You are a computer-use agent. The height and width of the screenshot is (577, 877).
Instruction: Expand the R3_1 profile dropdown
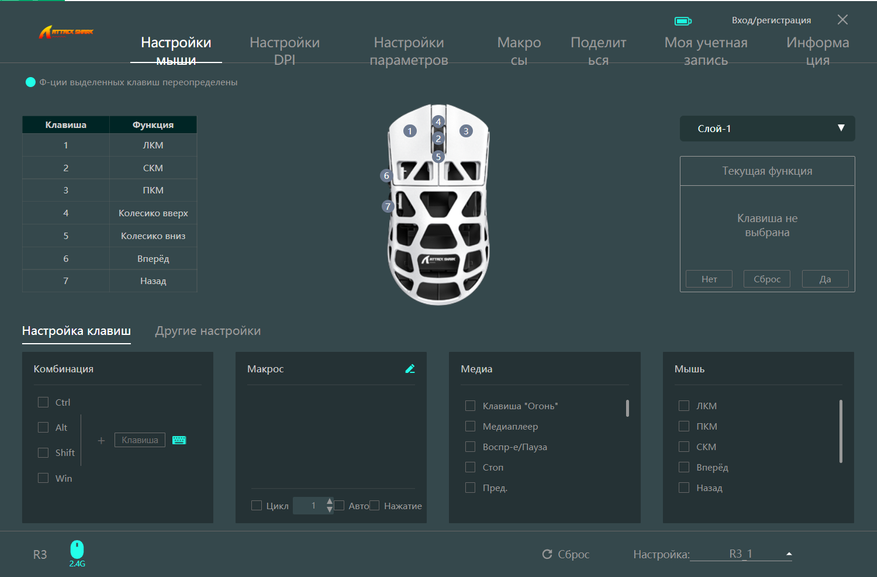[789, 554]
